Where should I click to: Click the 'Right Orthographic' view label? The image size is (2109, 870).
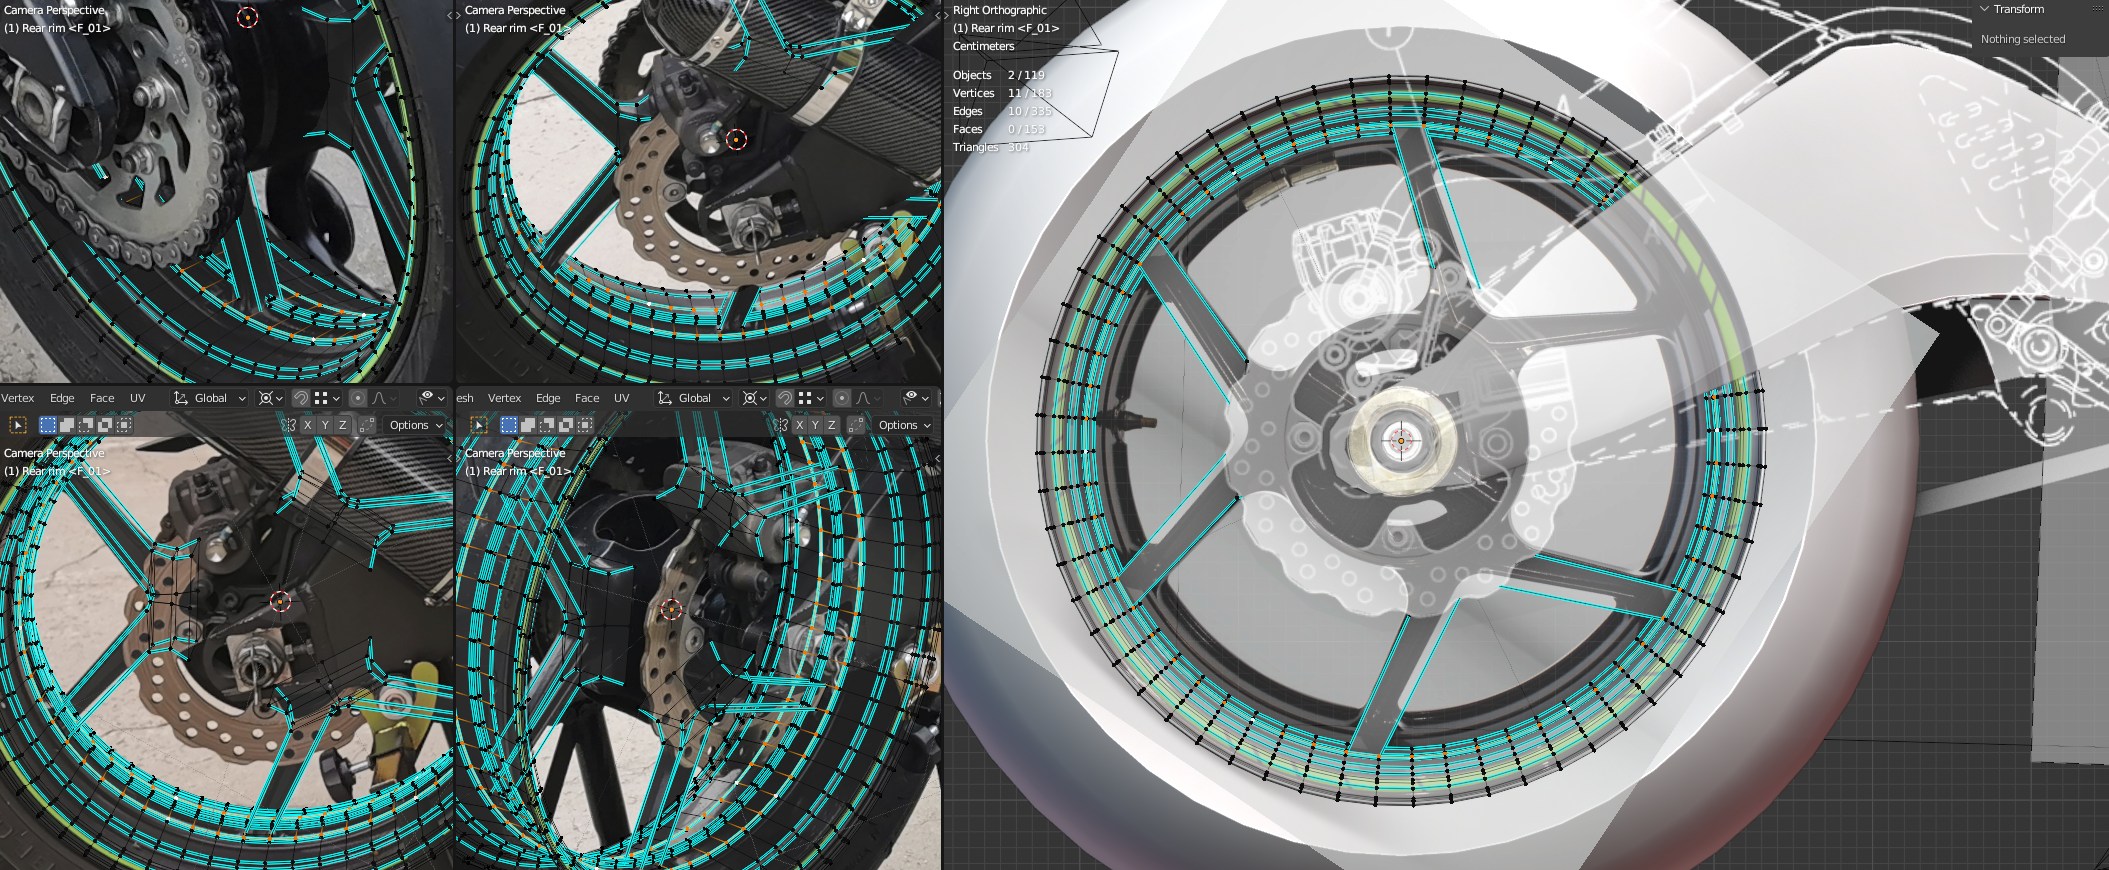coord(999,10)
